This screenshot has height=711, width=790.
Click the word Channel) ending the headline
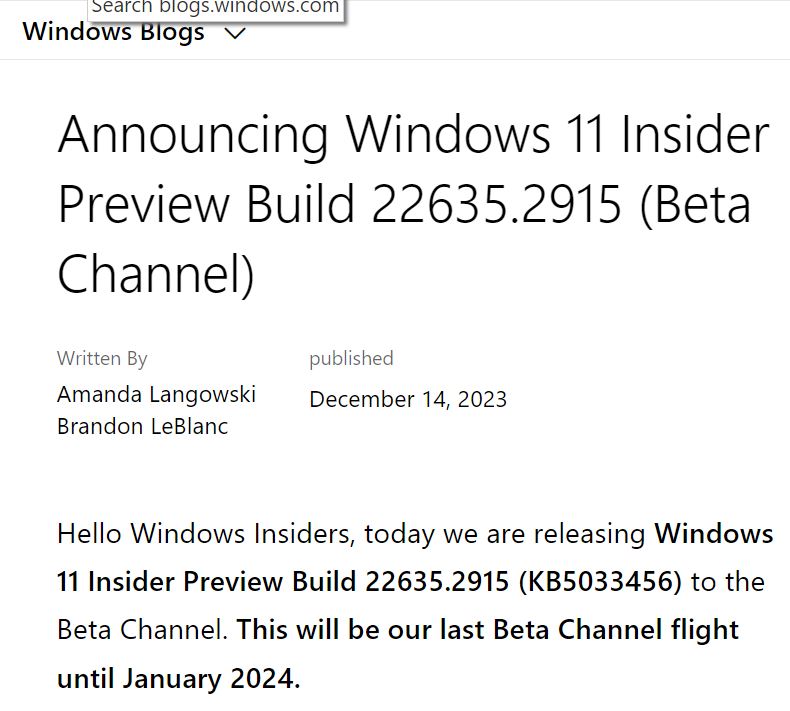(156, 274)
